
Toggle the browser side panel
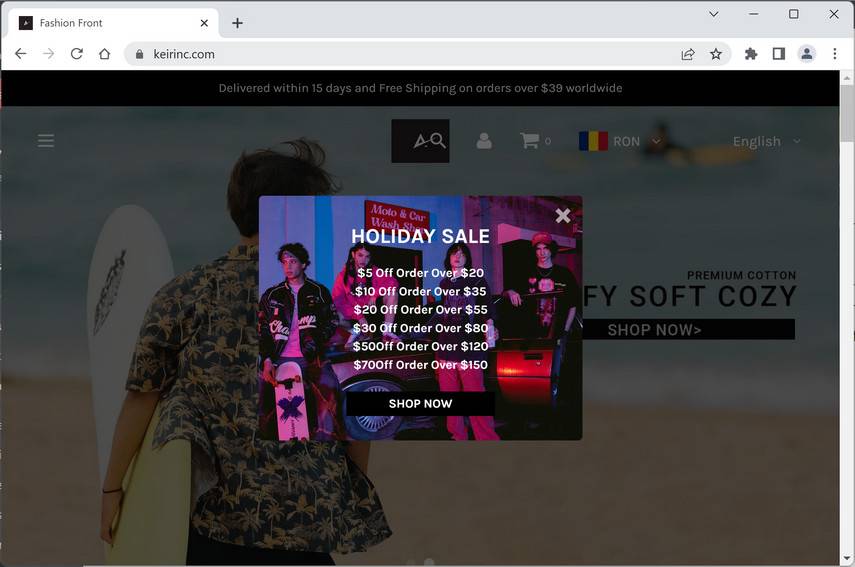pos(779,53)
